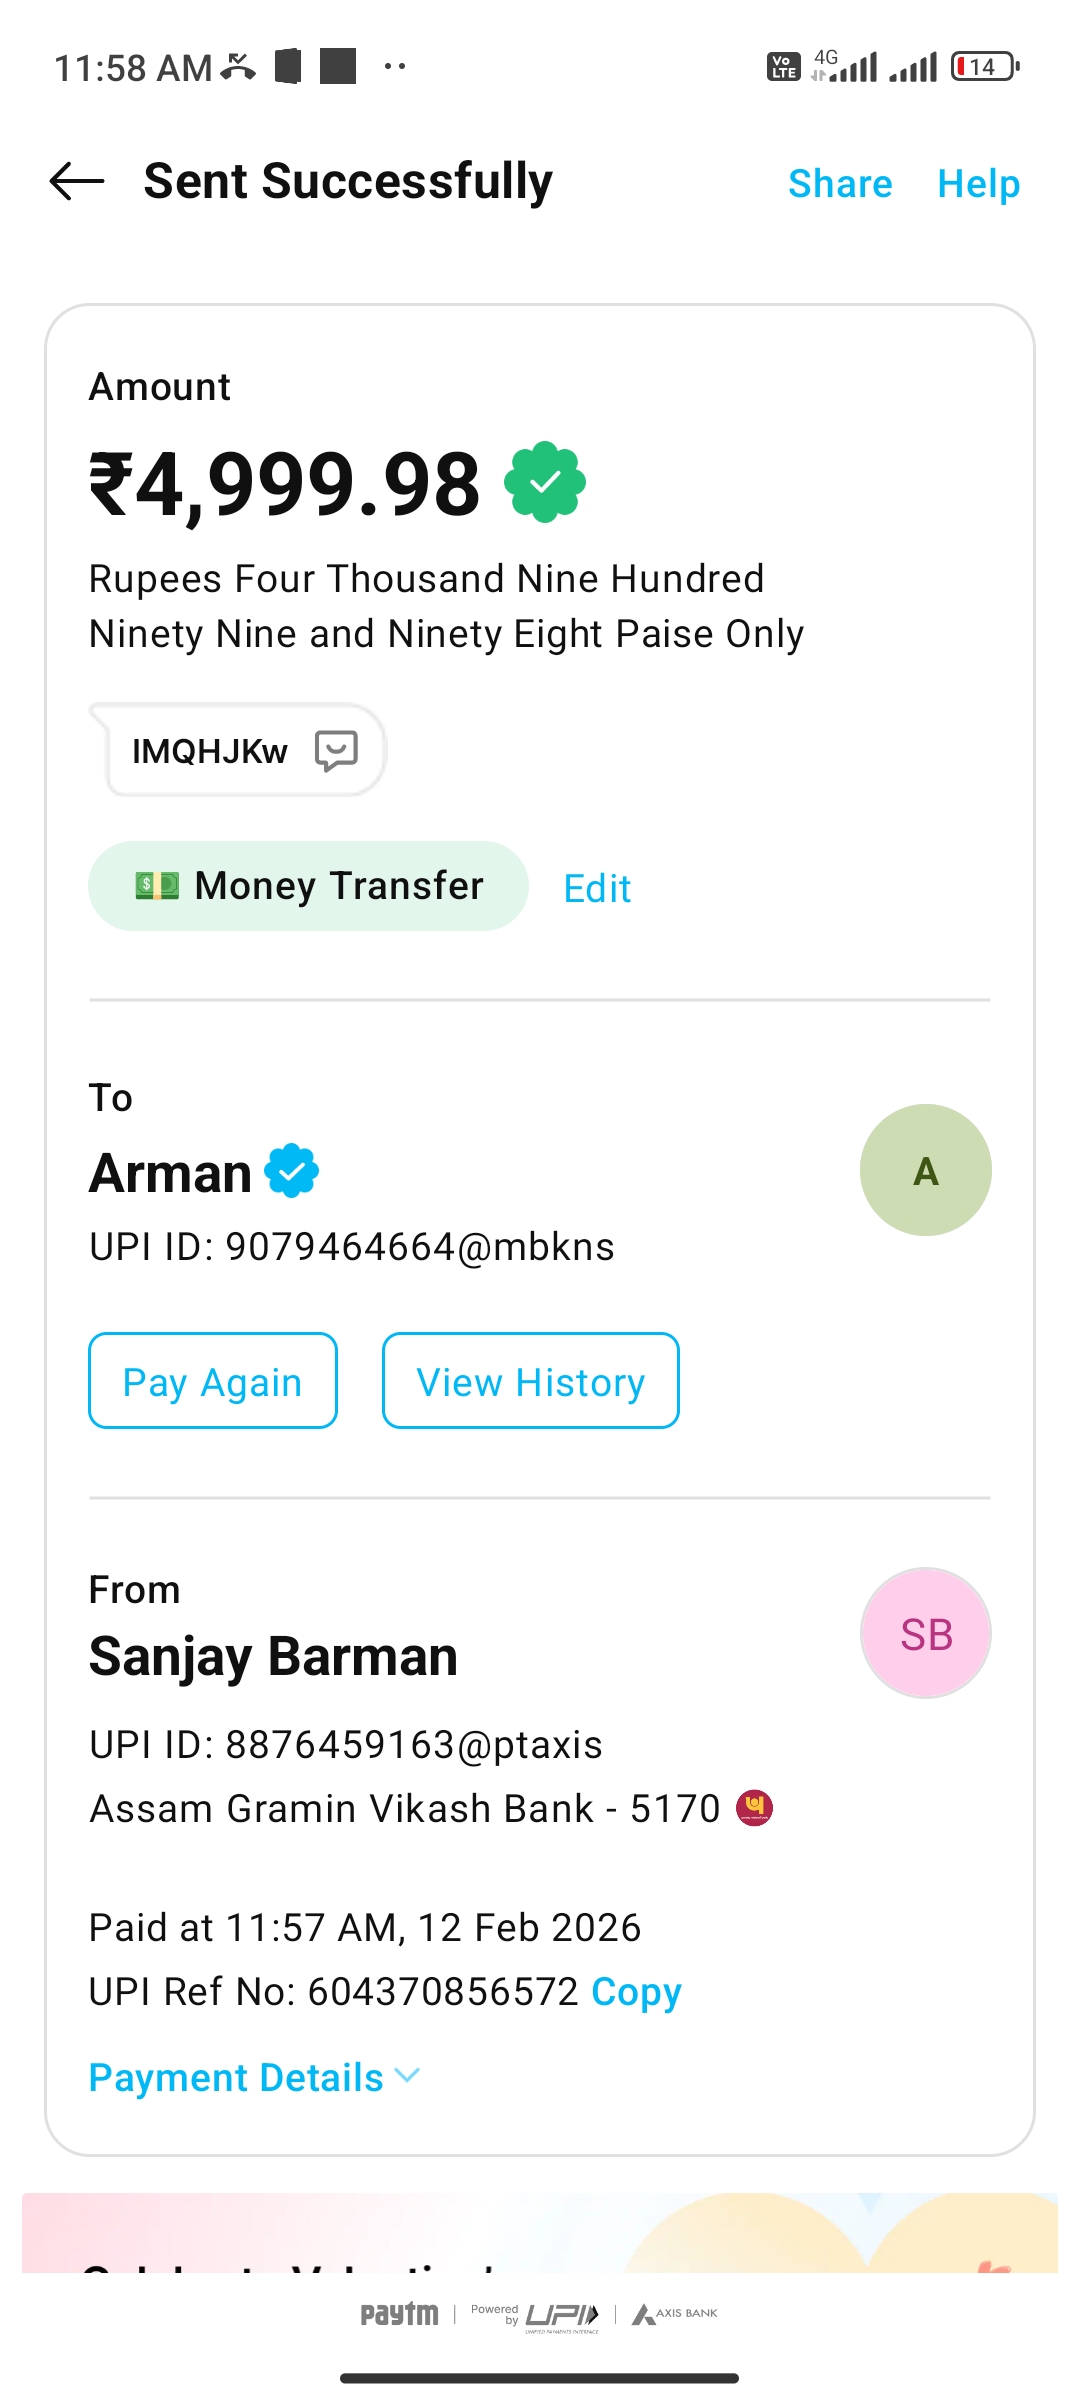The height and width of the screenshot is (2400, 1080).
Task: Expand the Payment Details section
Action: [236, 2078]
